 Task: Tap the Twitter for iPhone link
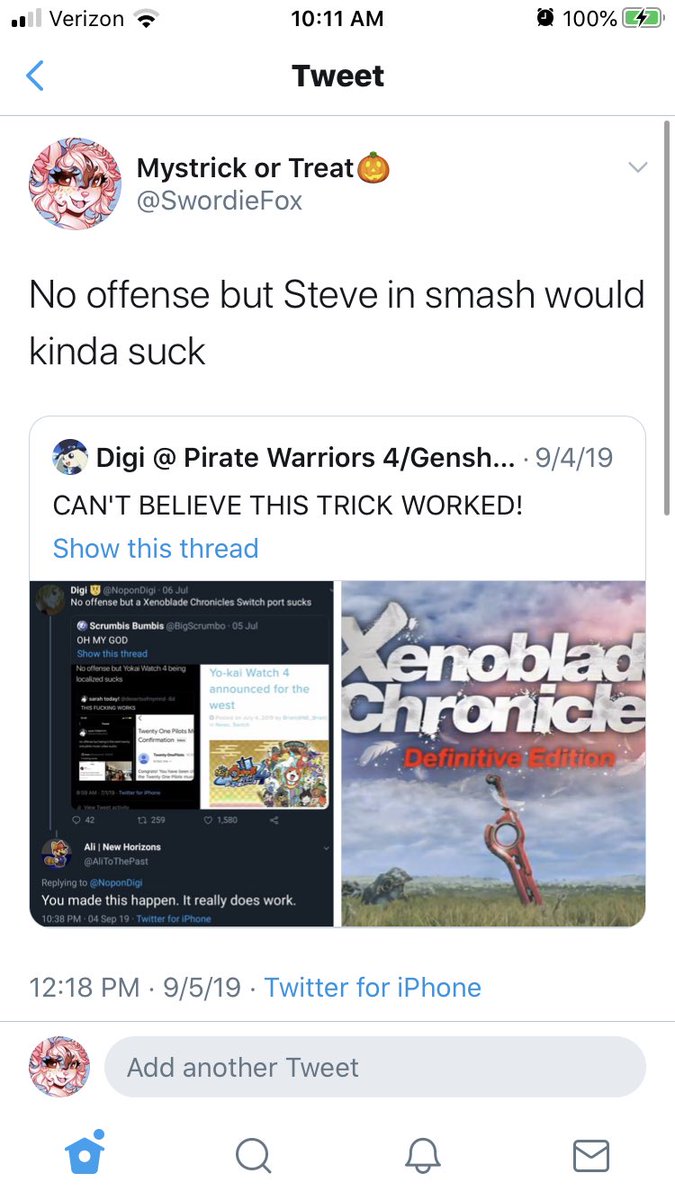click(373, 987)
